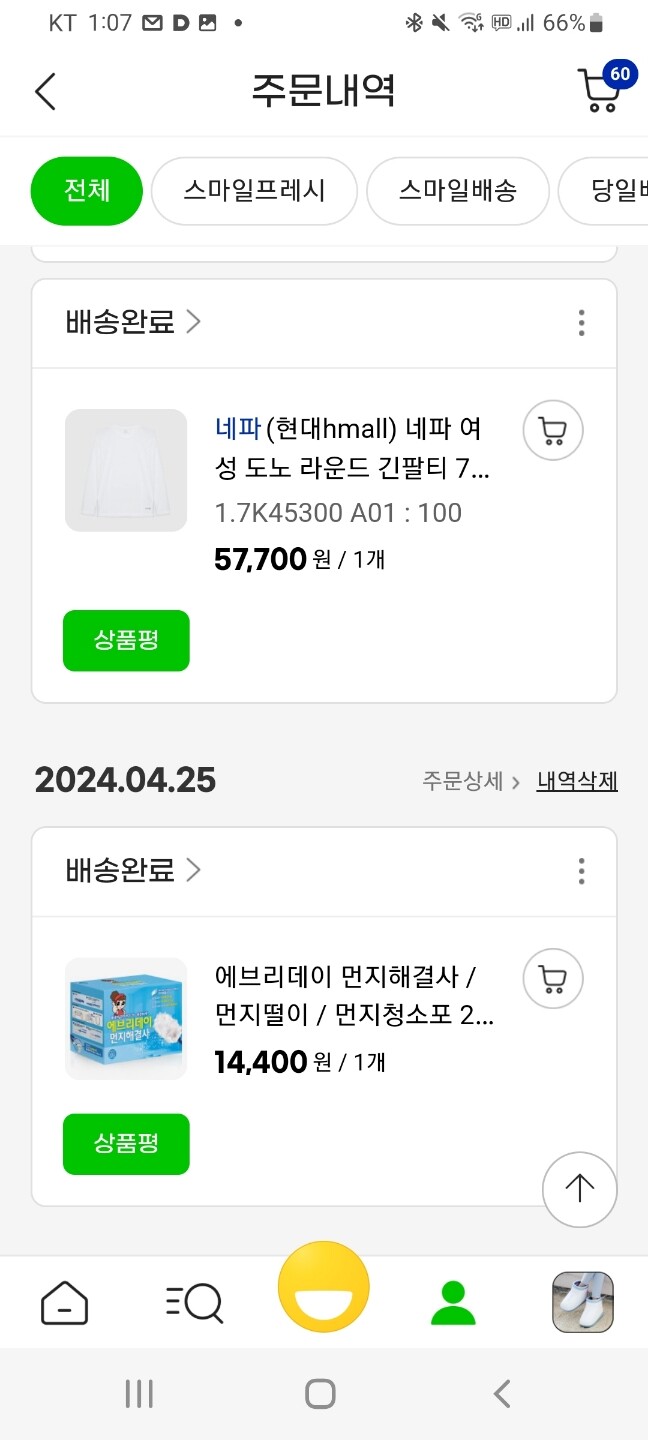Go back using the top-left arrow
The height and width of the screenshot is (1440, 648).
(40, 91)
